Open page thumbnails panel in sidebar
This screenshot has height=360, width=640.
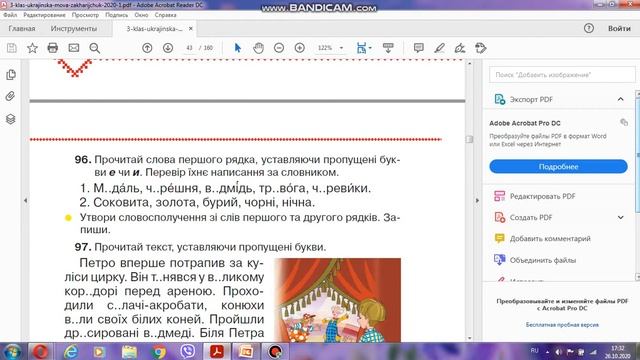tap(11, 75)
